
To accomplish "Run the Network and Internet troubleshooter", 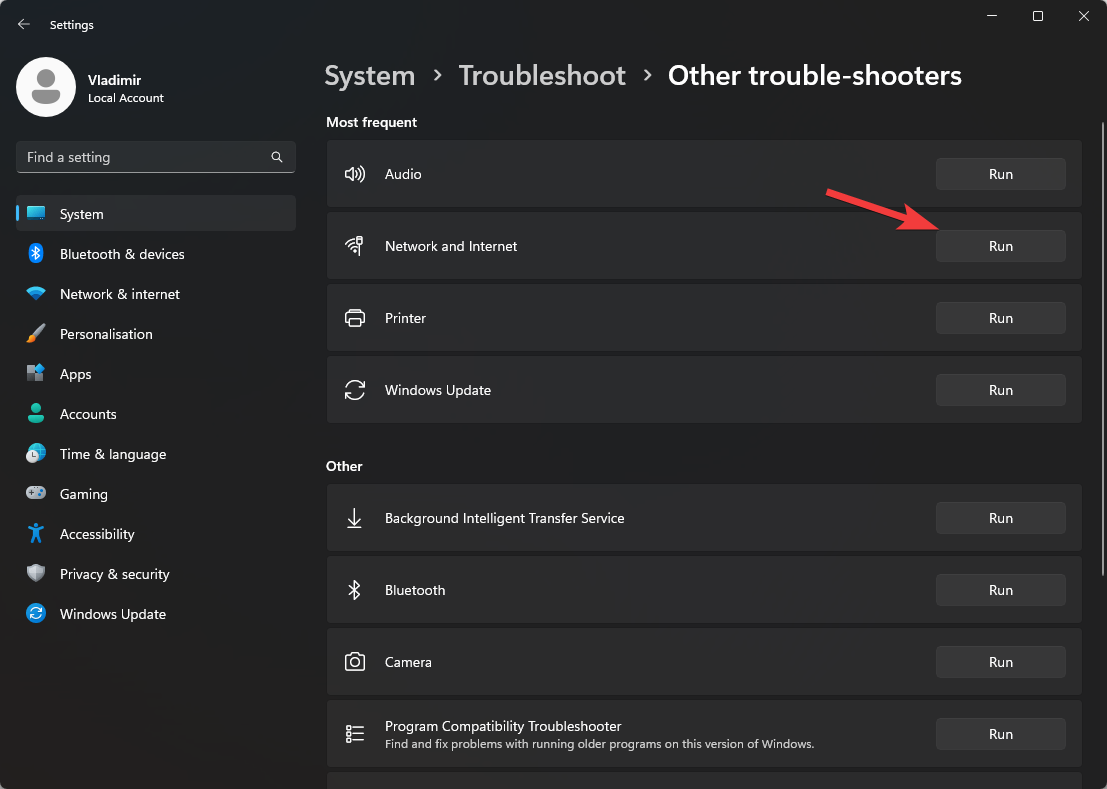I will pos(1000,246).
